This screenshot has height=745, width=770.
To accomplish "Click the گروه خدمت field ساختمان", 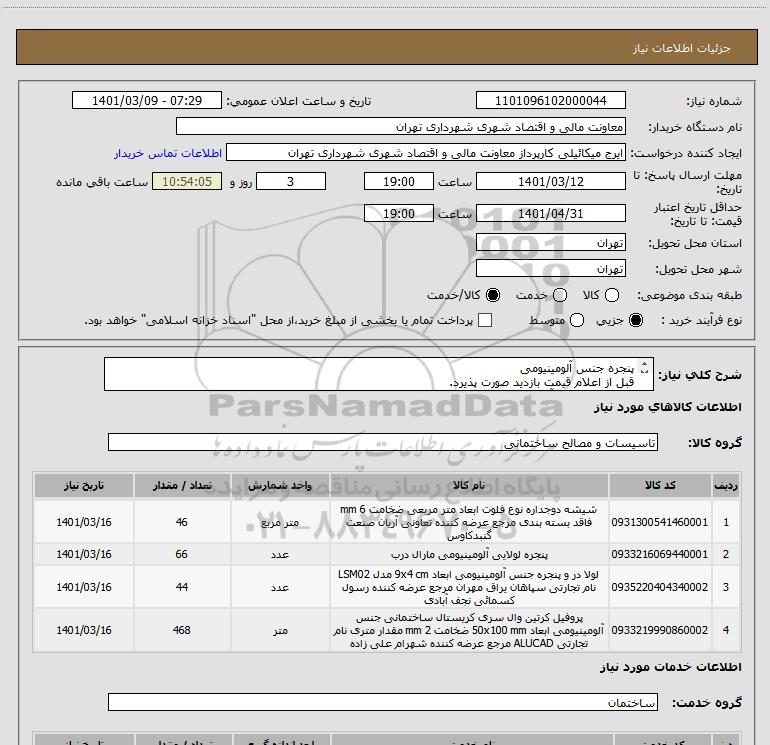I will 383,702.
